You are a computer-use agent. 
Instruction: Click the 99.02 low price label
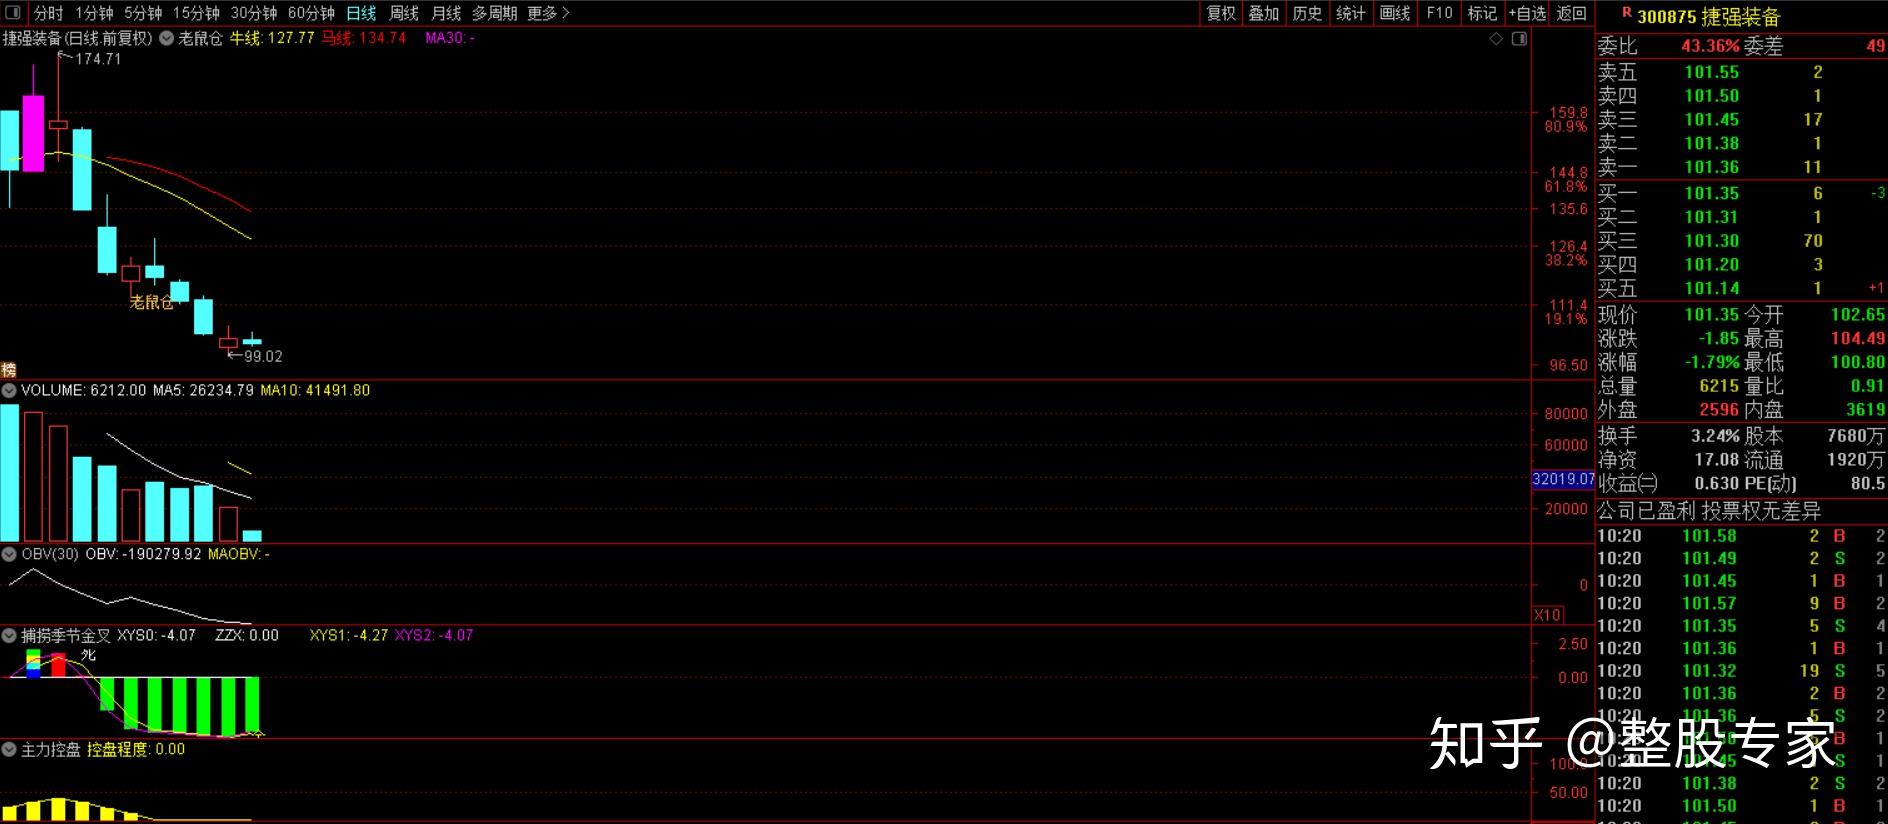pyautogui.click(x=263, y=356)
